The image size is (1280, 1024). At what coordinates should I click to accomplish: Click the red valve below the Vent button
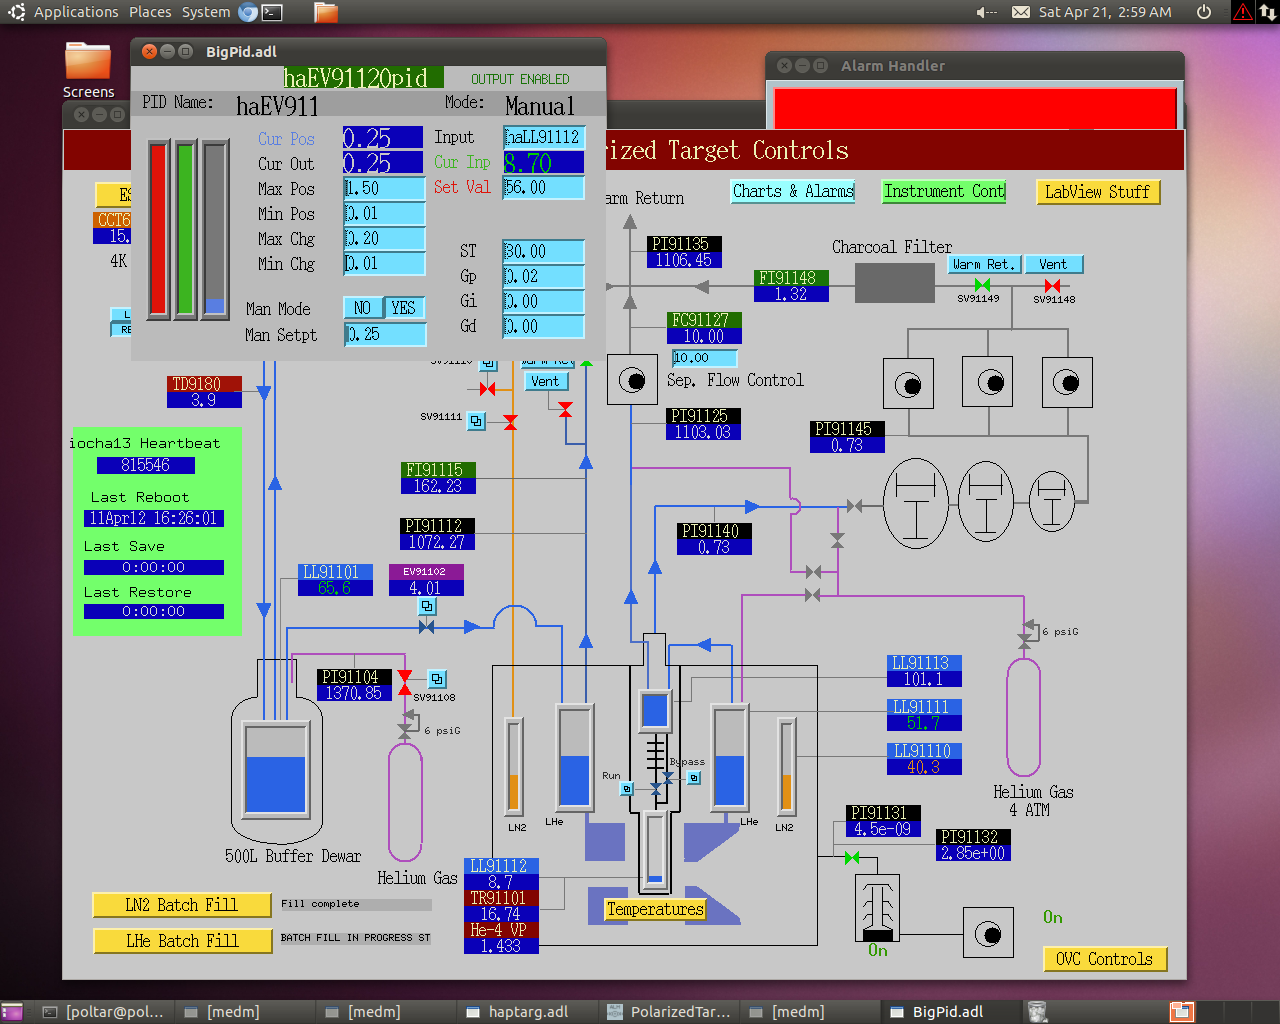tap(565, 409)
